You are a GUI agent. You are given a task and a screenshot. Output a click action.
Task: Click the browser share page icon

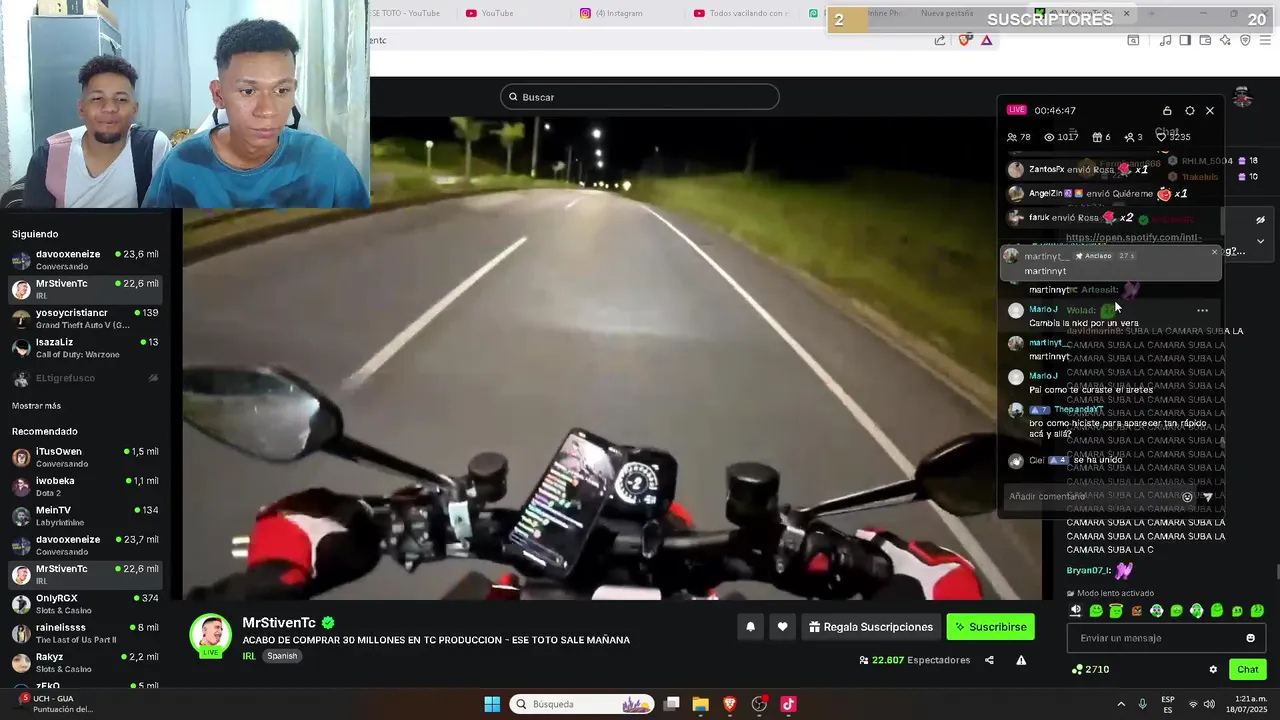click(940, 40)
